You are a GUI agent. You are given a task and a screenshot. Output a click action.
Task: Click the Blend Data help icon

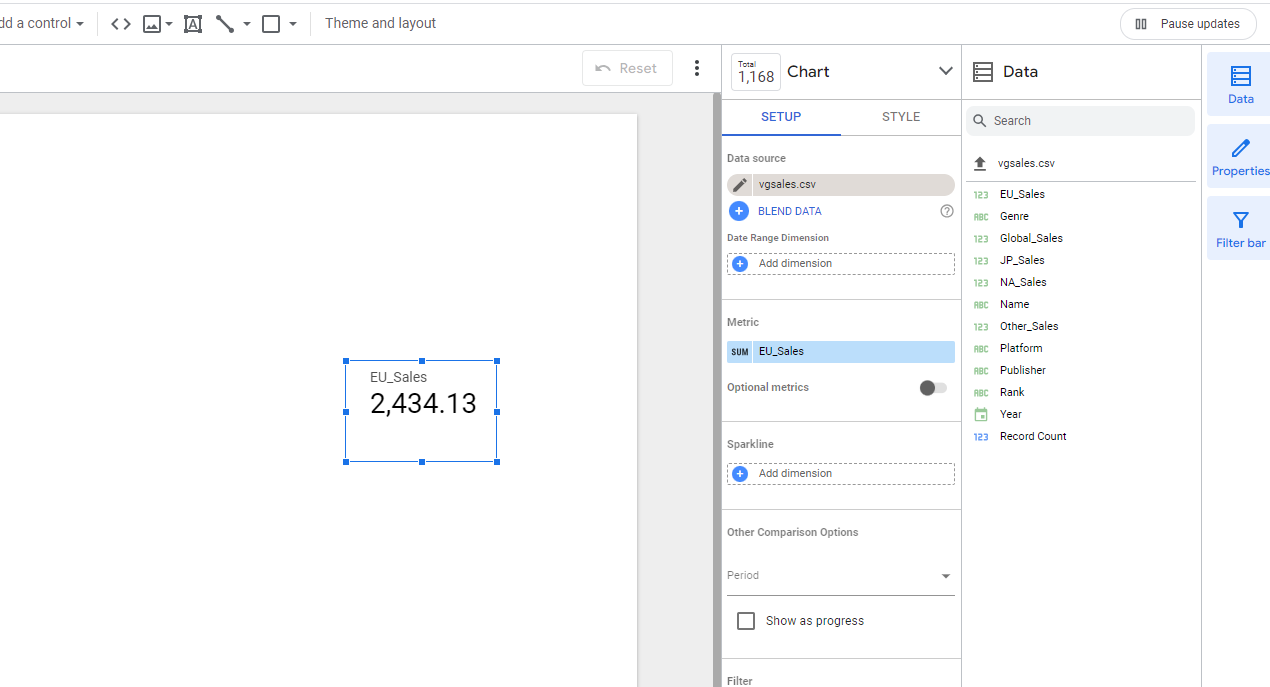point(947,211)
